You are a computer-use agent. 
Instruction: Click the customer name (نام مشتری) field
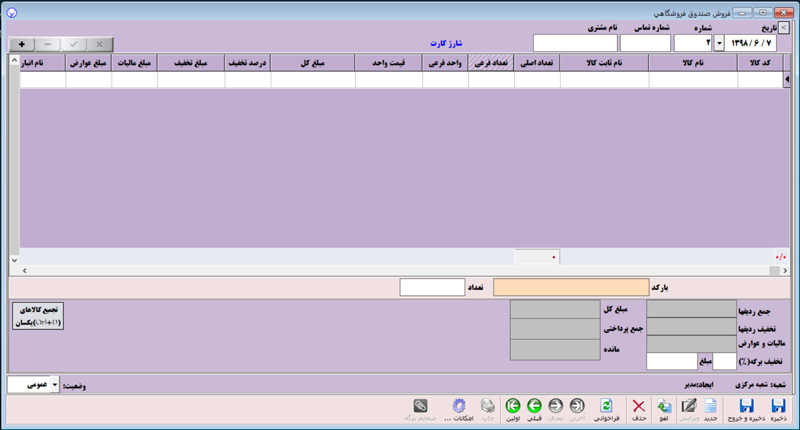pyautogui.click(x=575, y=43)
